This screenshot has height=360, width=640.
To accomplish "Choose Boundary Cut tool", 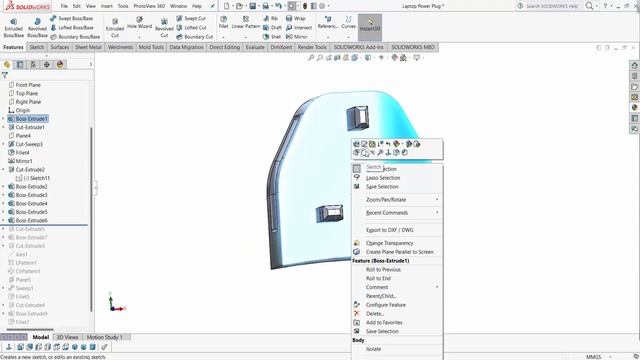I will click(x=195, y=36).
